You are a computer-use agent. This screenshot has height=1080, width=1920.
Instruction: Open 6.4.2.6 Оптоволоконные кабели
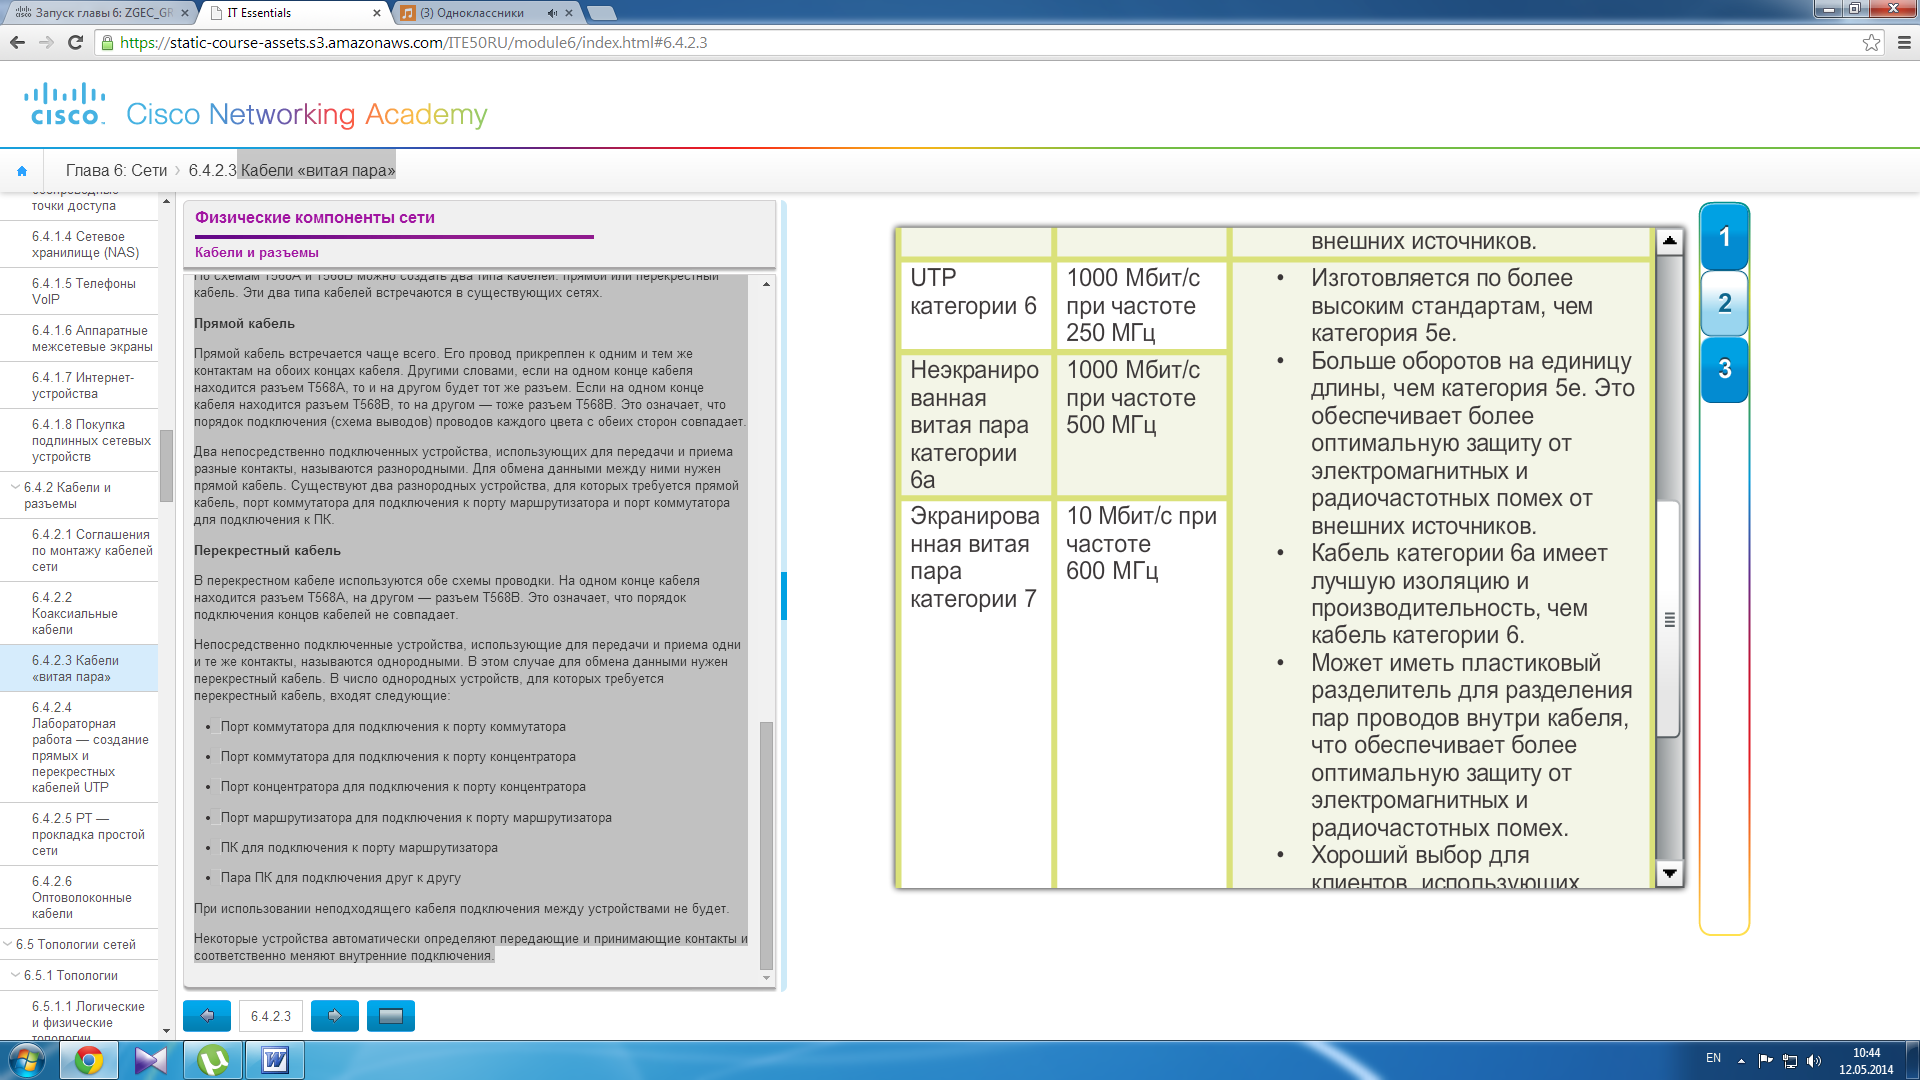(x=81, y=897)
